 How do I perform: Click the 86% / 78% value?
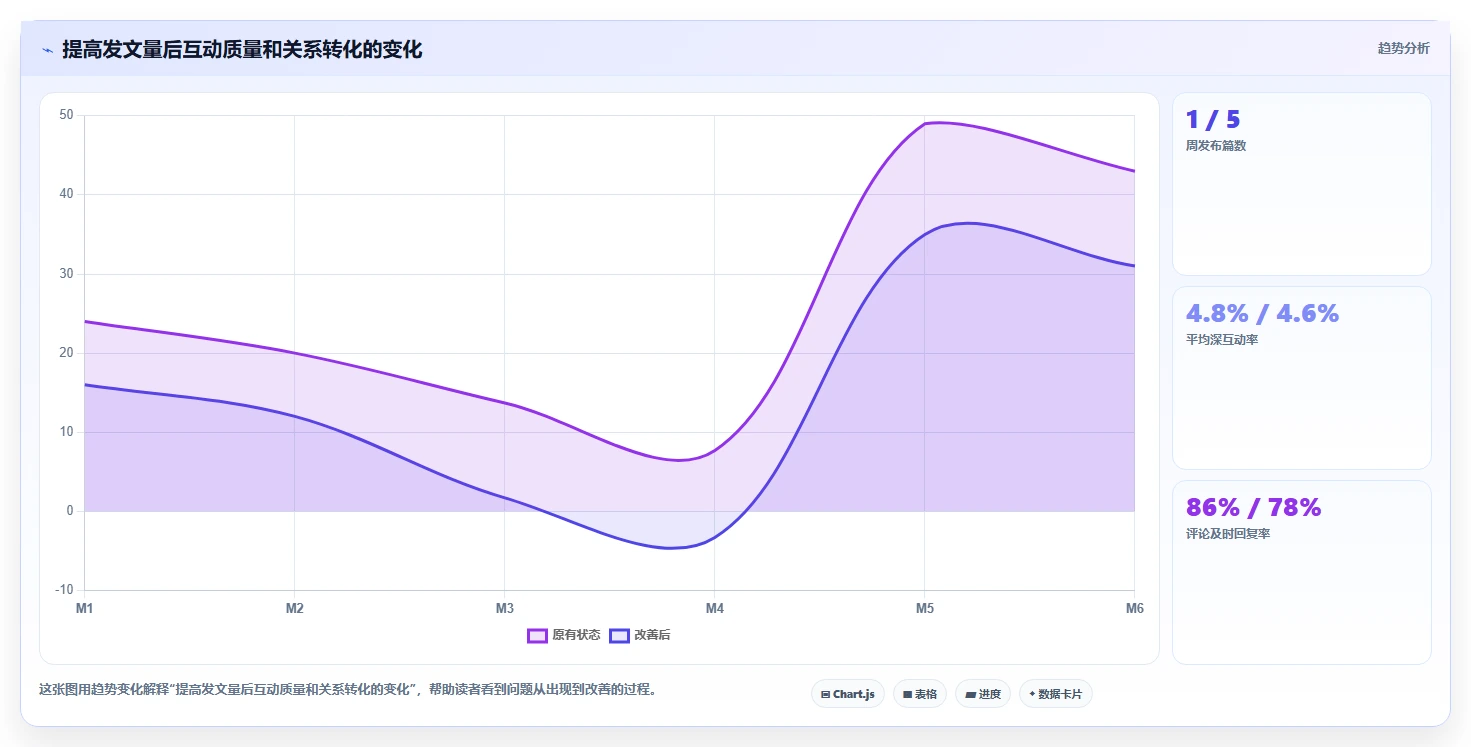pyautogui.click(x=1254, y=508)
